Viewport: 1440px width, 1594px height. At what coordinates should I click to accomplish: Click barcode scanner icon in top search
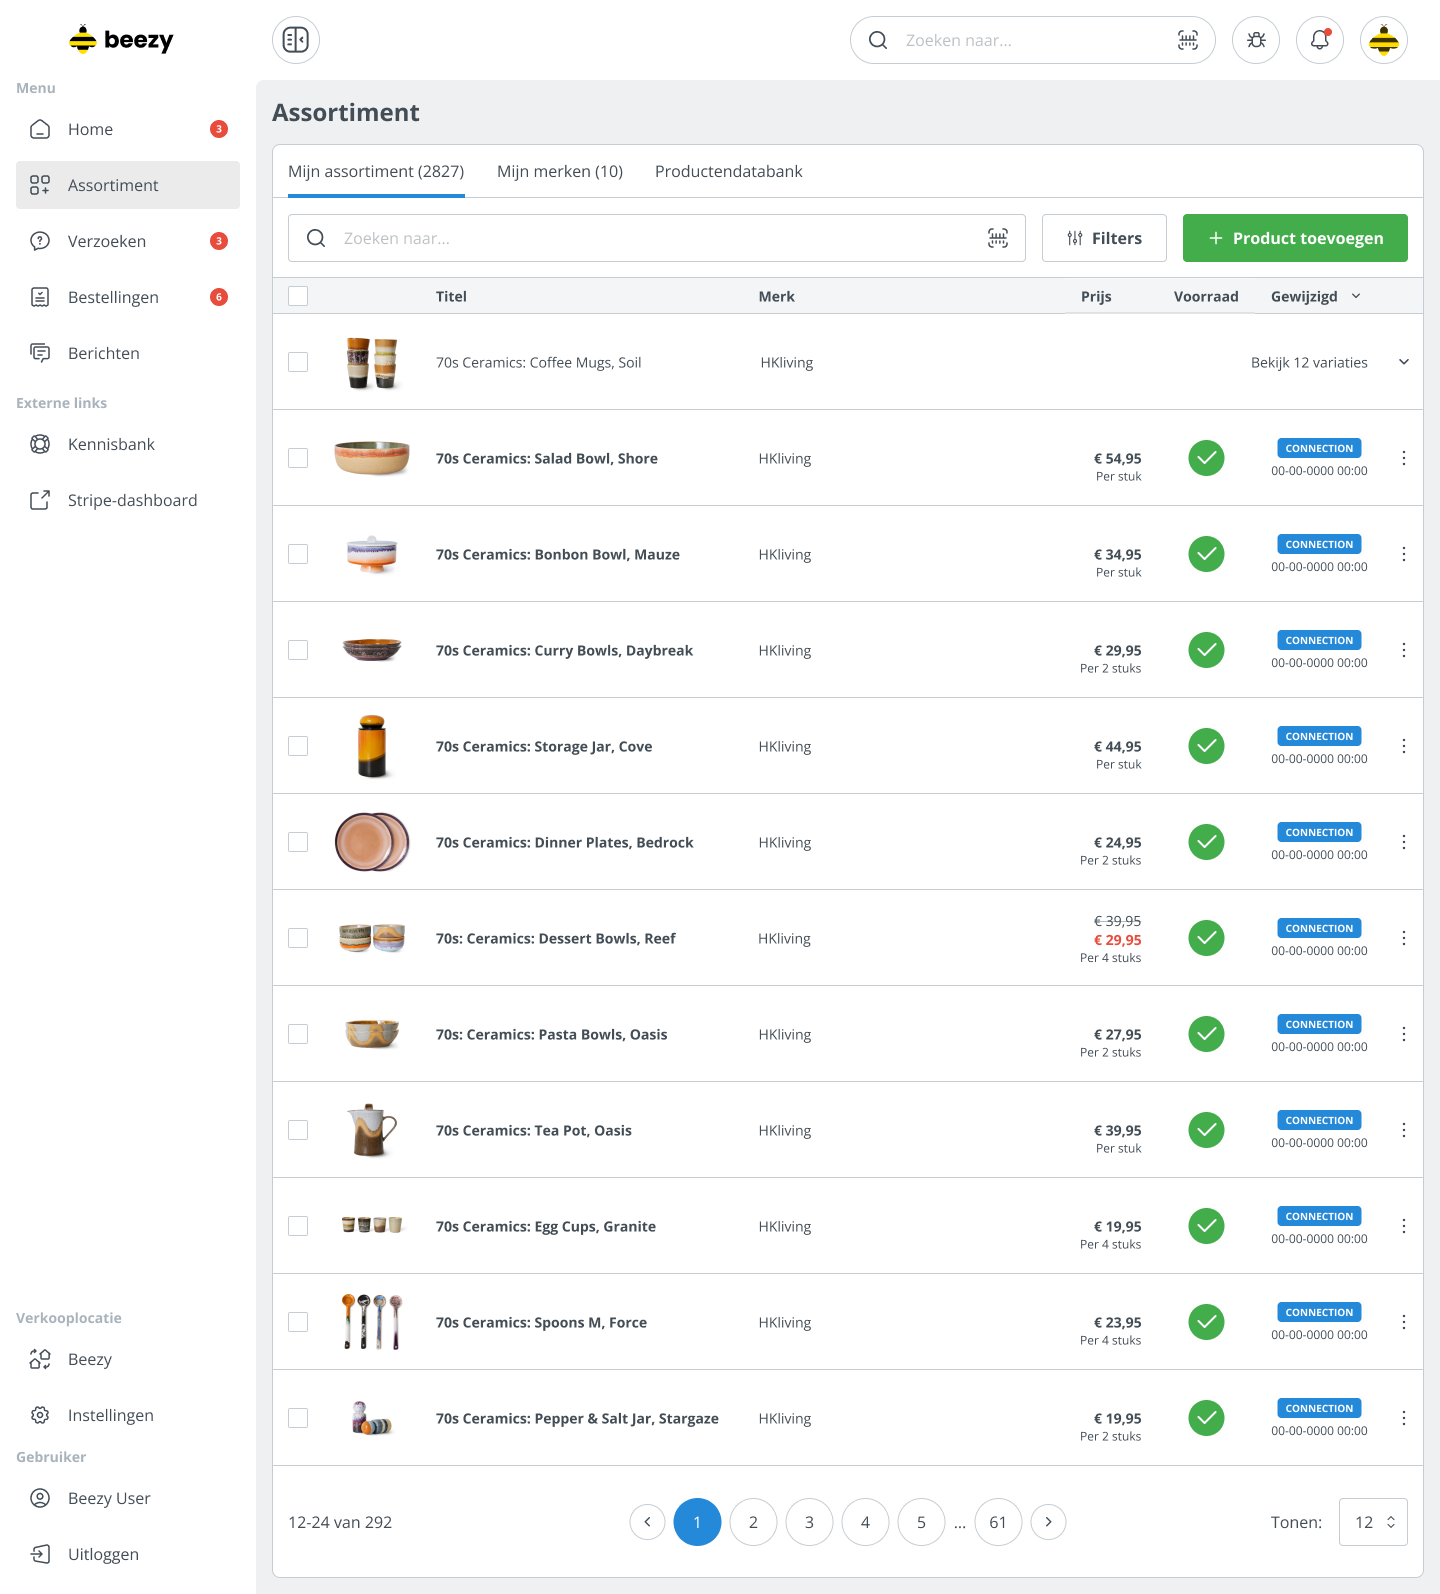(x=1187, y=40)
